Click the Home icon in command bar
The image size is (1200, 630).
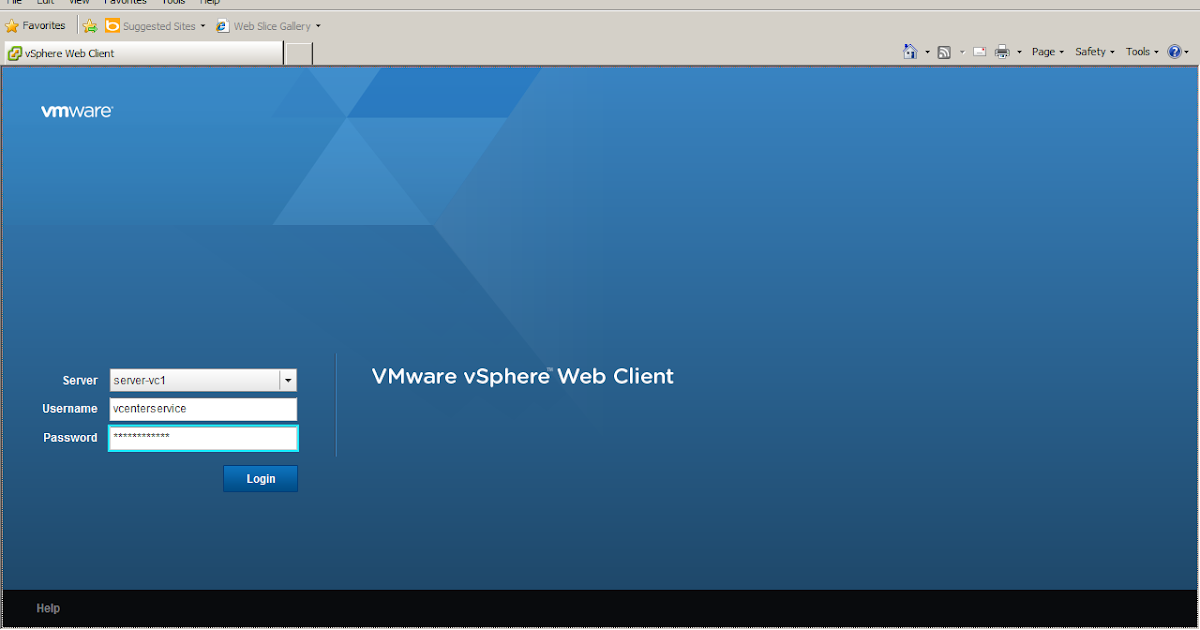pos(910,51)
